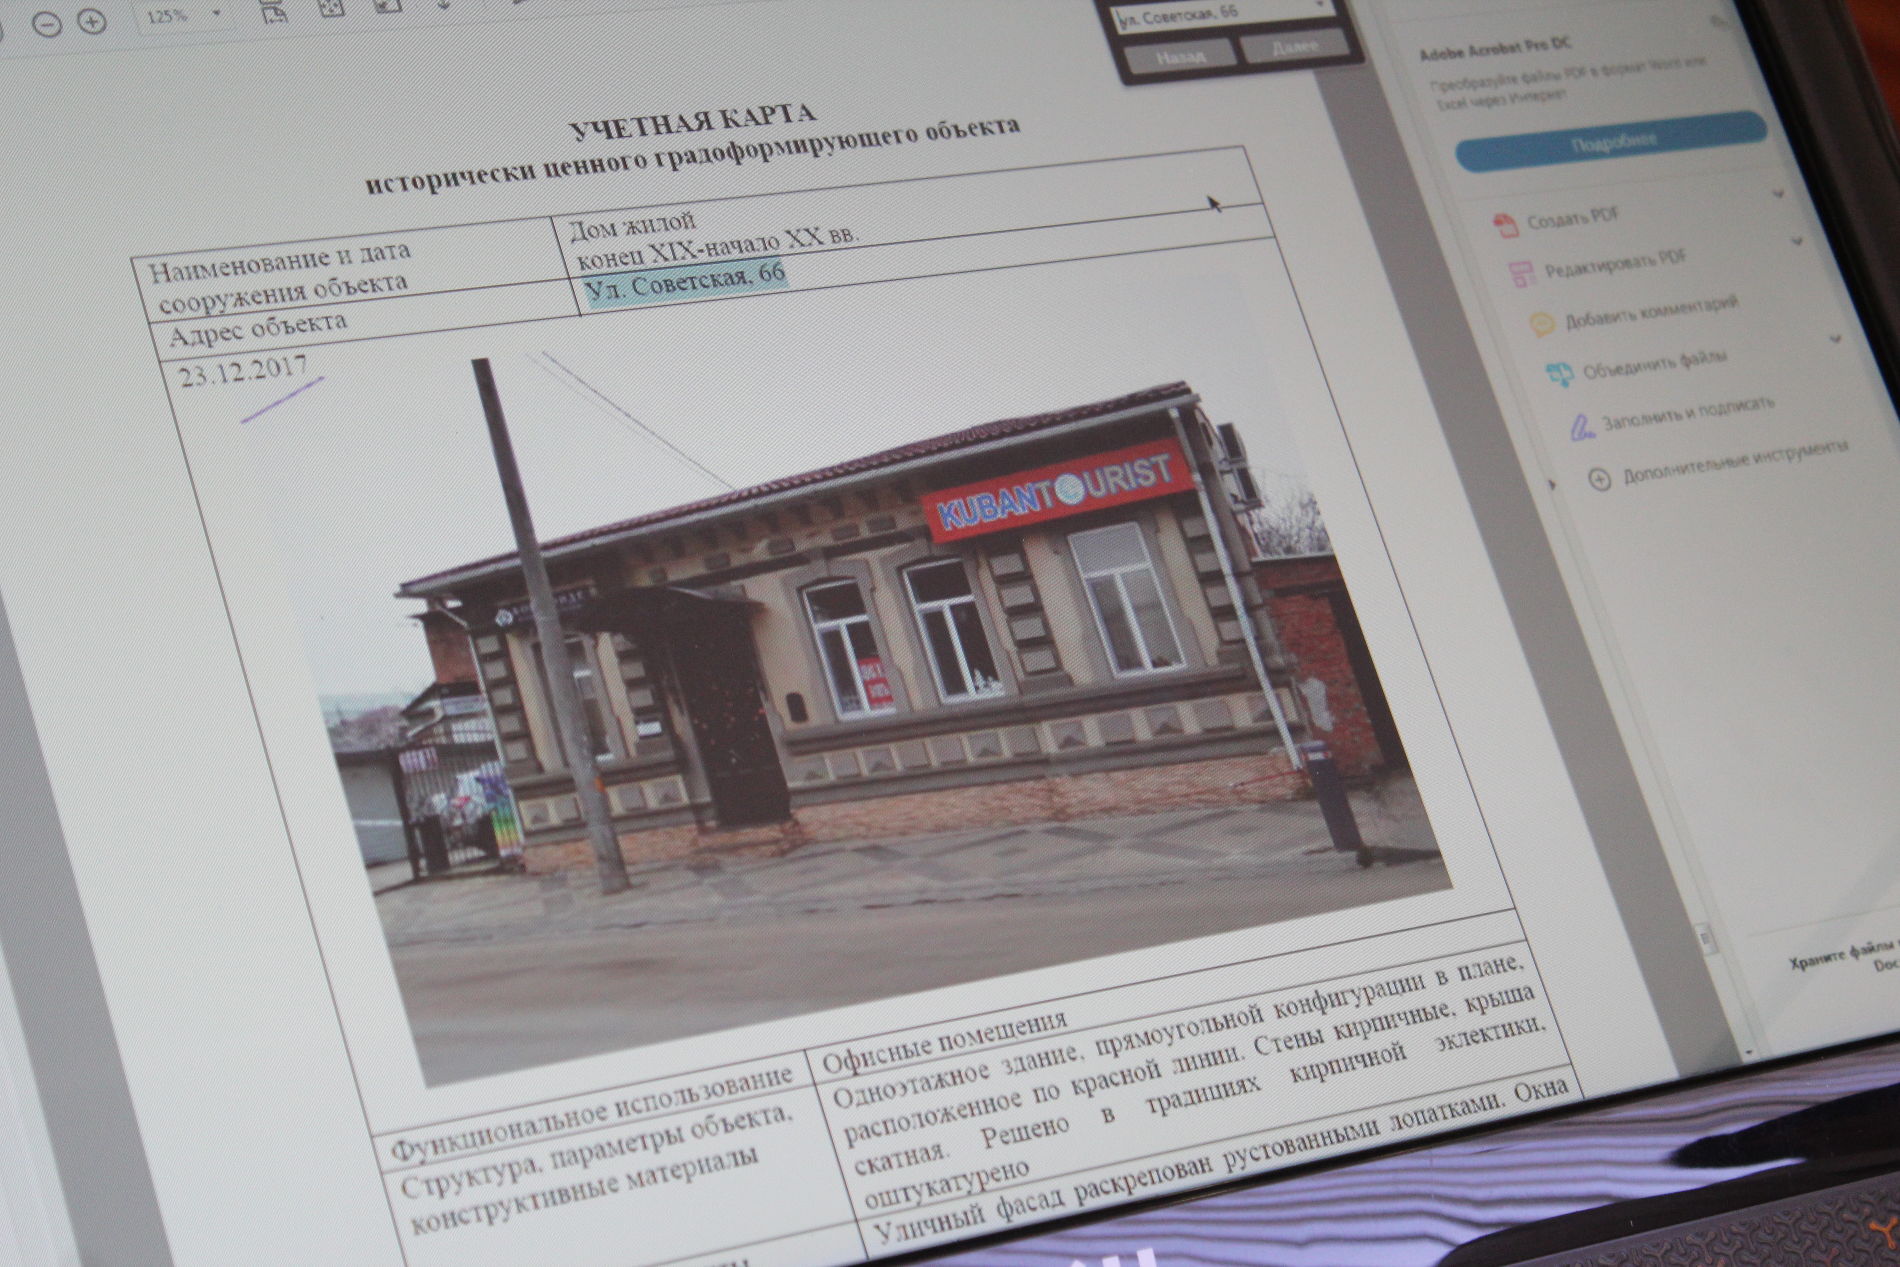This screenshot has height=1267, width=1900.
Task: Click the Создать PDF tool icon
Action: [1505, 225]
